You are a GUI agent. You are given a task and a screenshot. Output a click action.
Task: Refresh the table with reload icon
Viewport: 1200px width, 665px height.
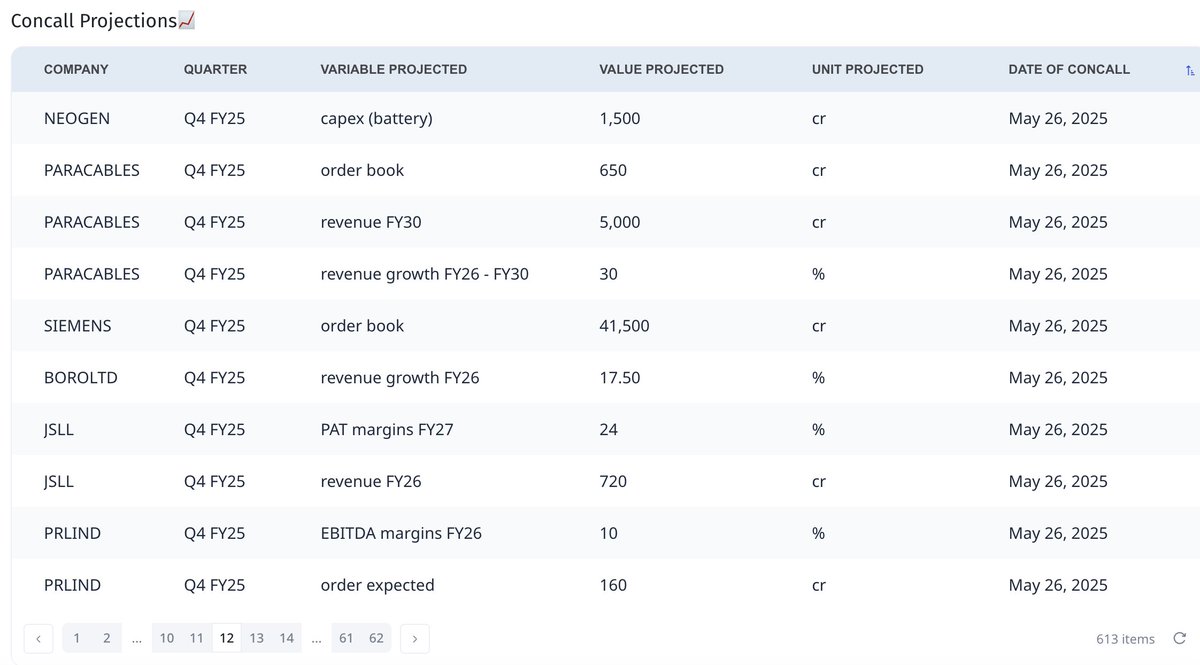point(1180,638)
